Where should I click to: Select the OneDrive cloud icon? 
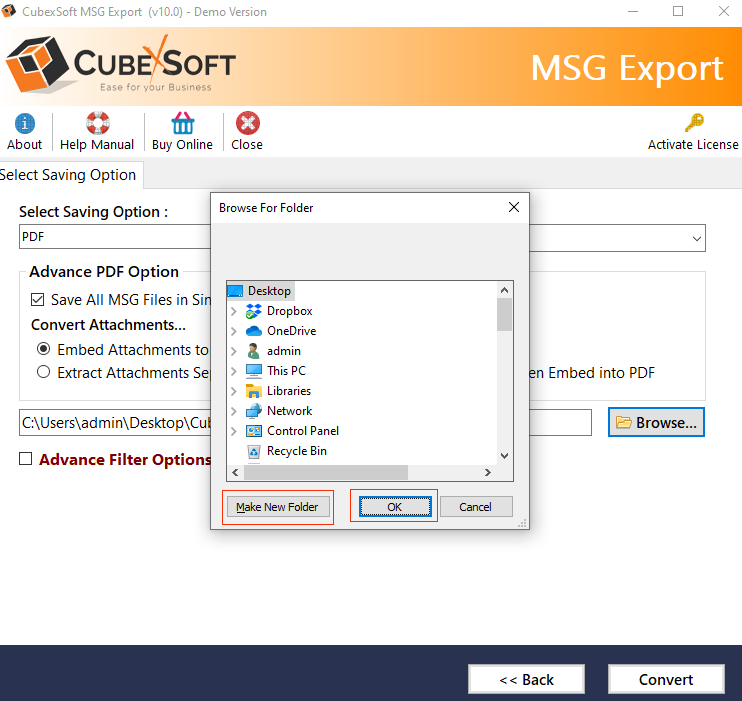point(254,331)
